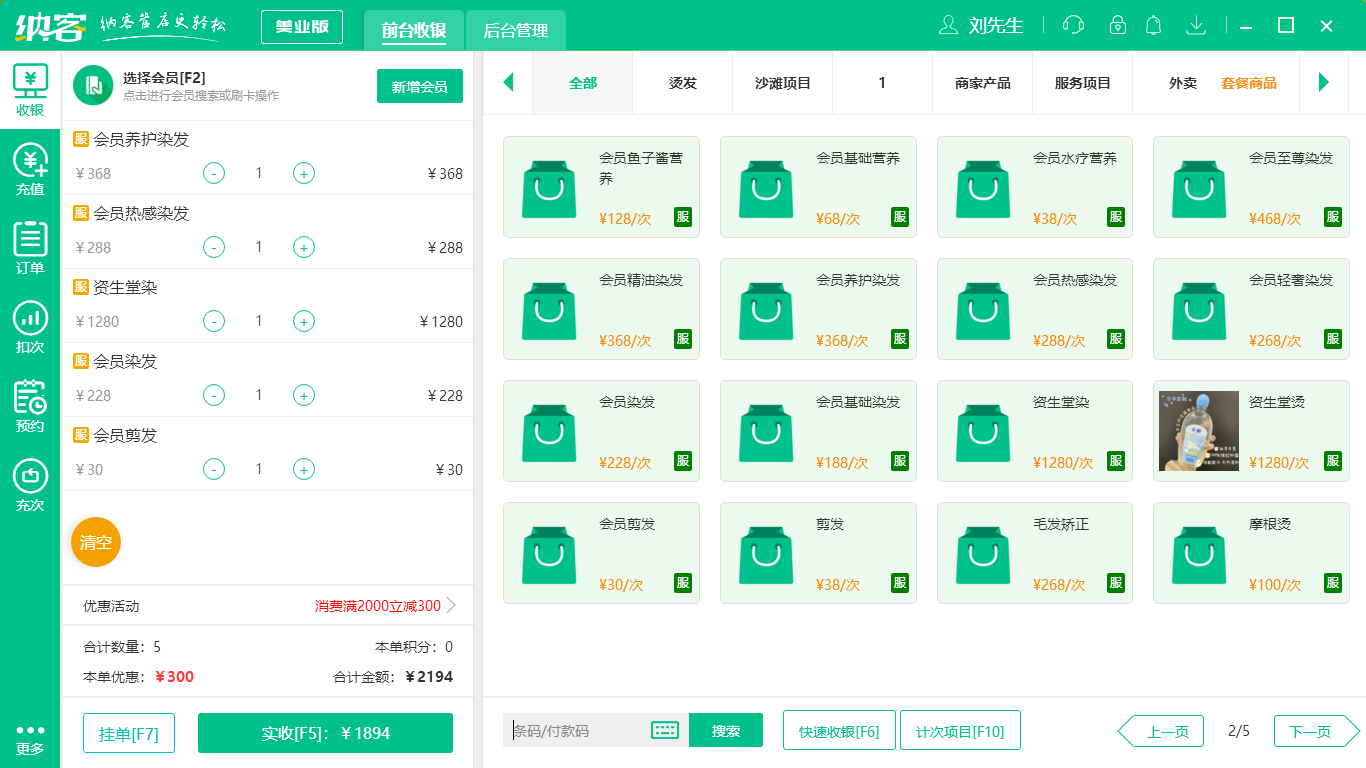Increase quantity of 会员剪发 with plus stepper
The image size is (1366, 768).
point(303,468)
